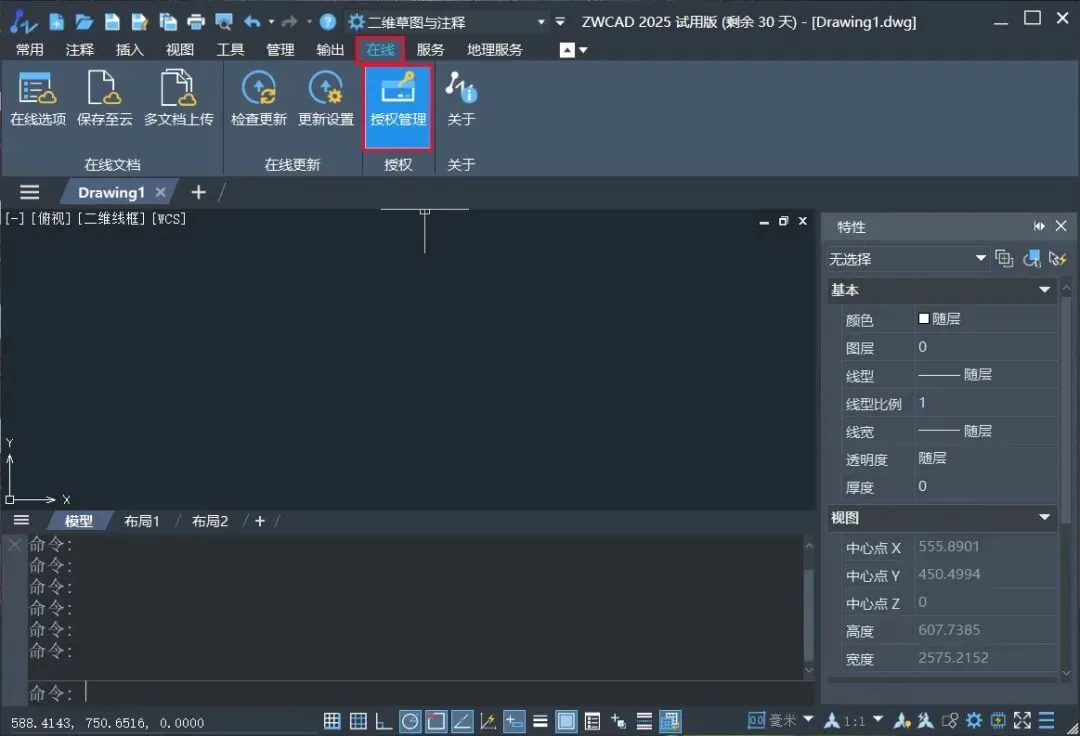The image size is (1080, 736).
Task: Click the status bar settings gear icon
Action: pos(974,721)
